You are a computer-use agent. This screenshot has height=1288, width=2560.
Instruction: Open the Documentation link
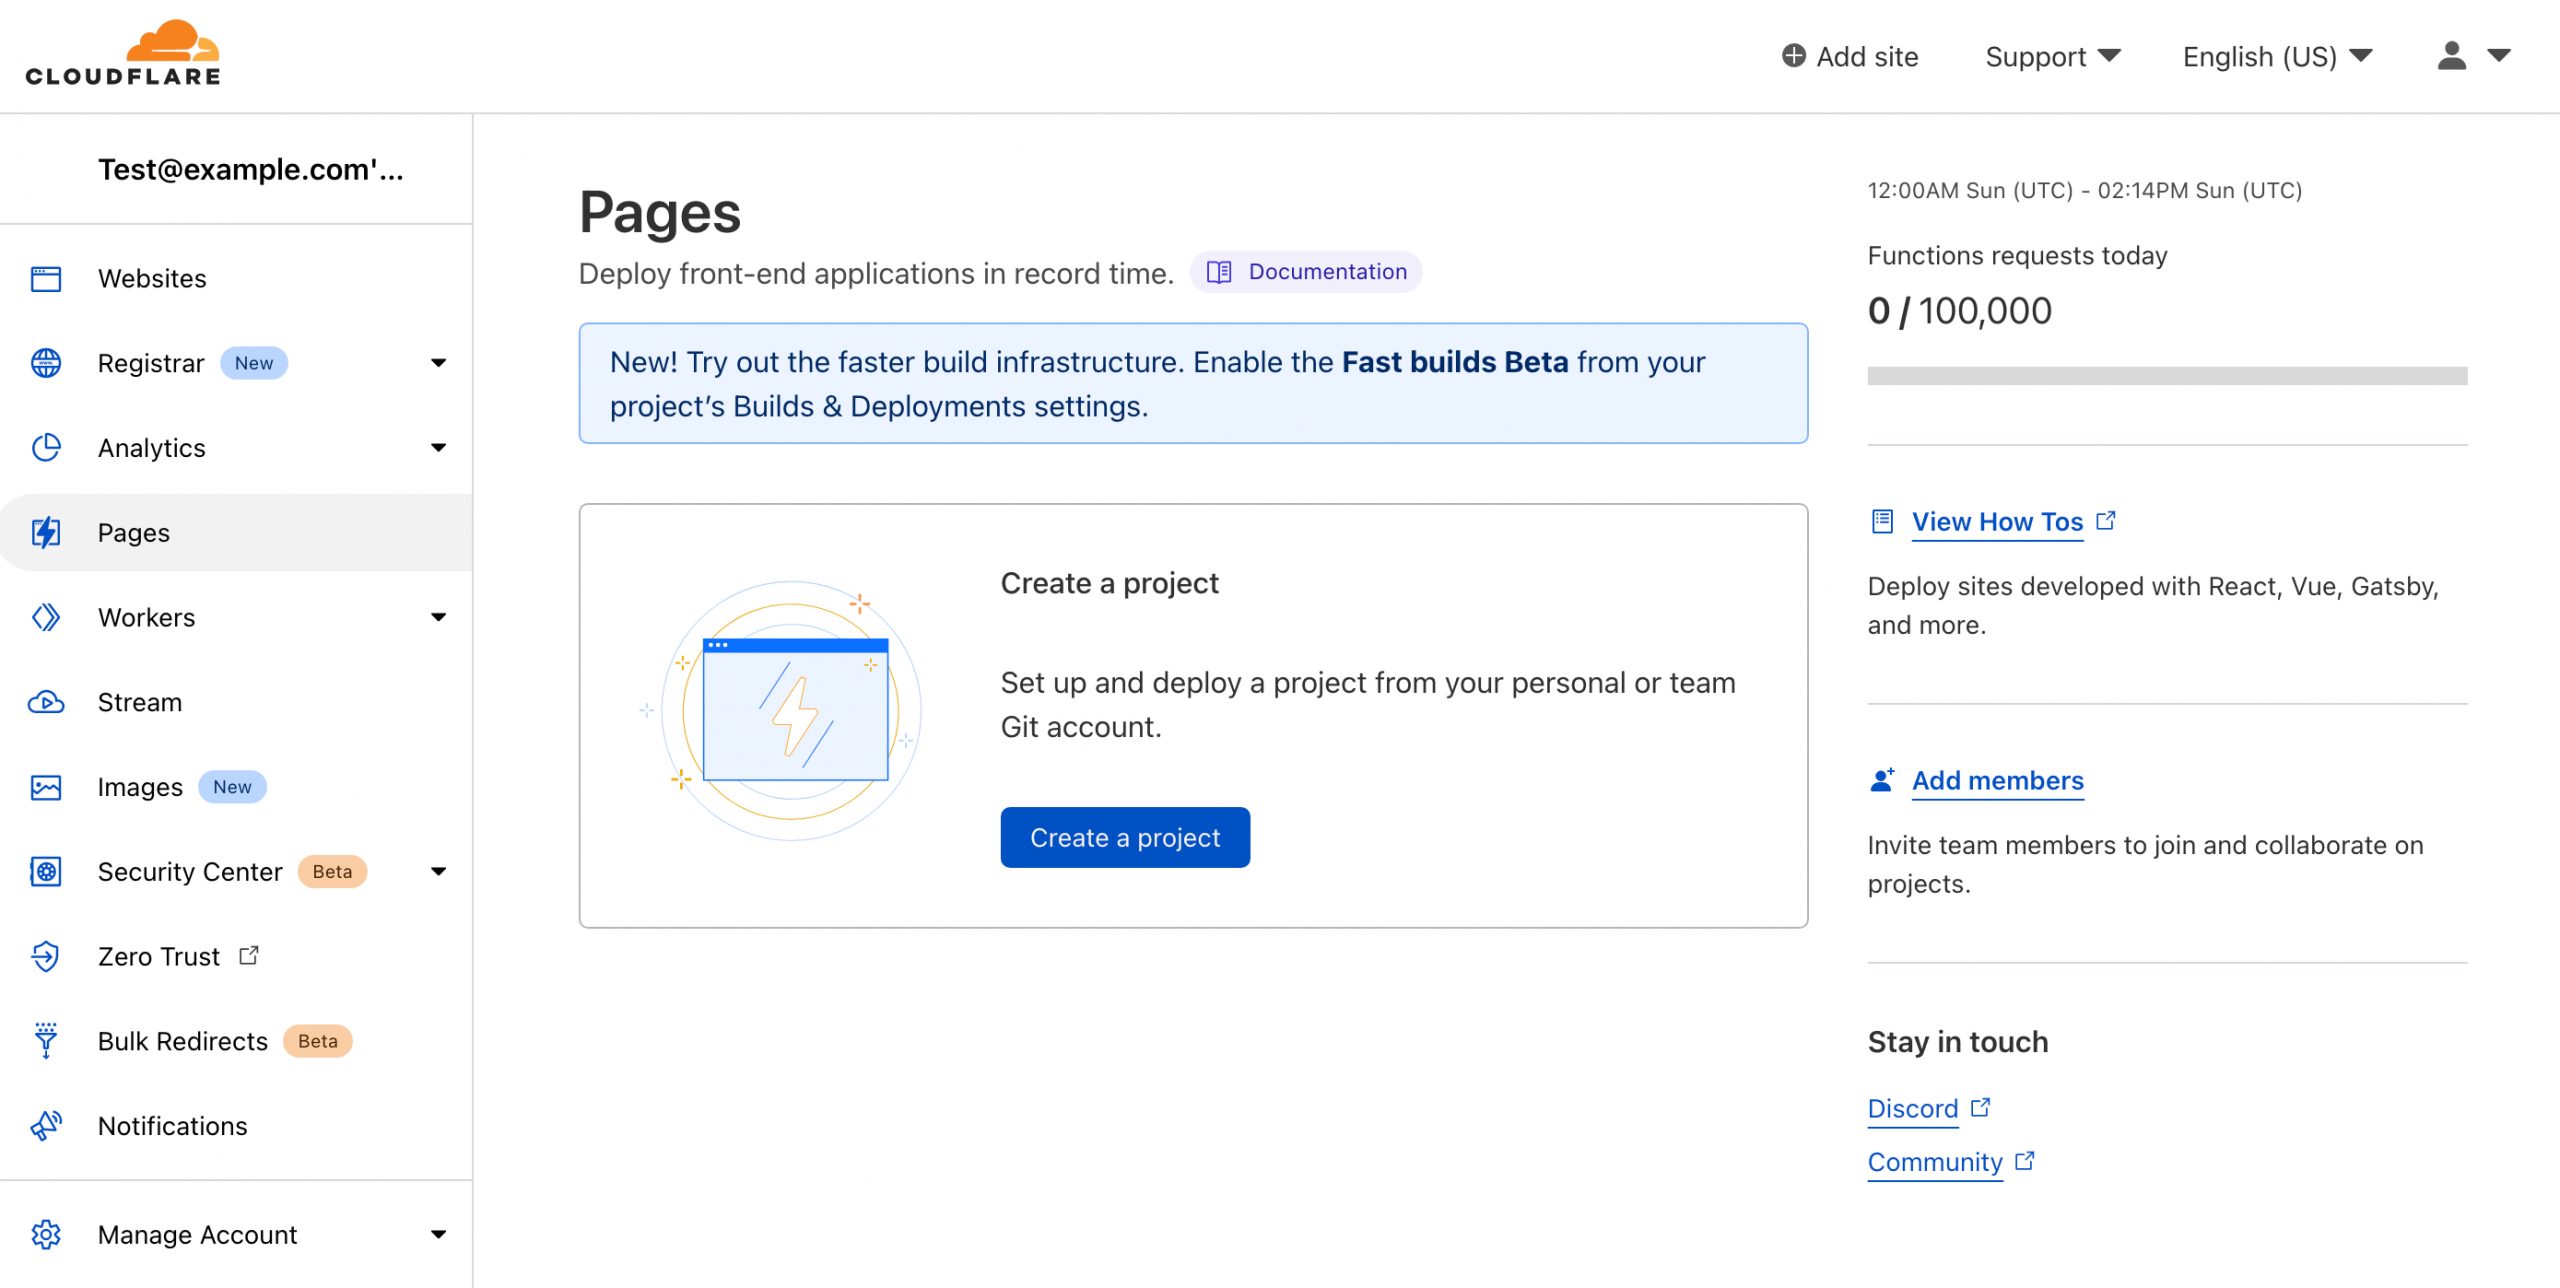pos(1306,272)
